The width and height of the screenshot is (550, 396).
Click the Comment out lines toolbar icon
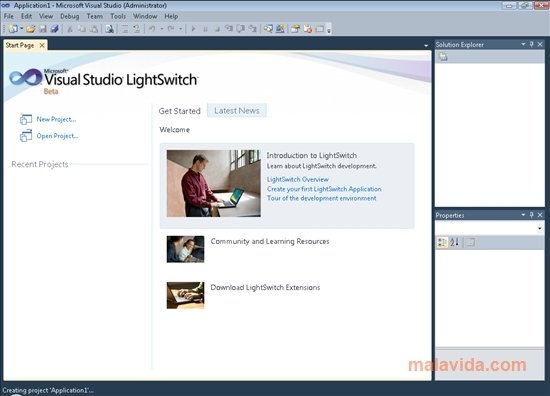click(125, 29)
